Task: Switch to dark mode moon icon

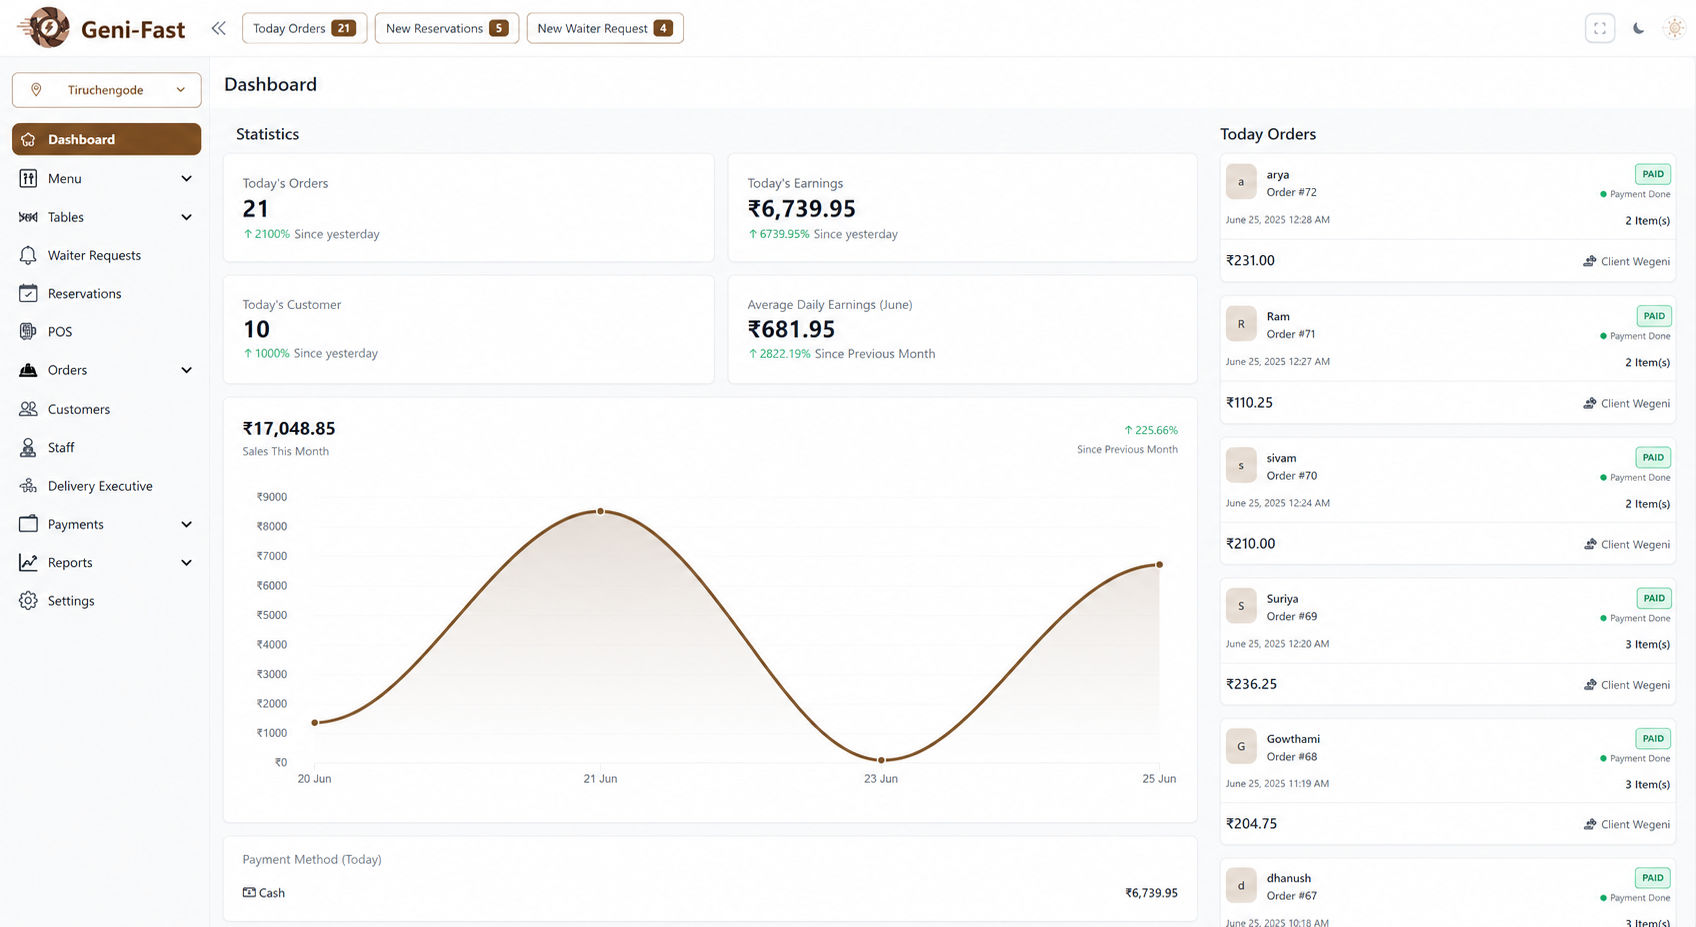Action: [1638, 28]
